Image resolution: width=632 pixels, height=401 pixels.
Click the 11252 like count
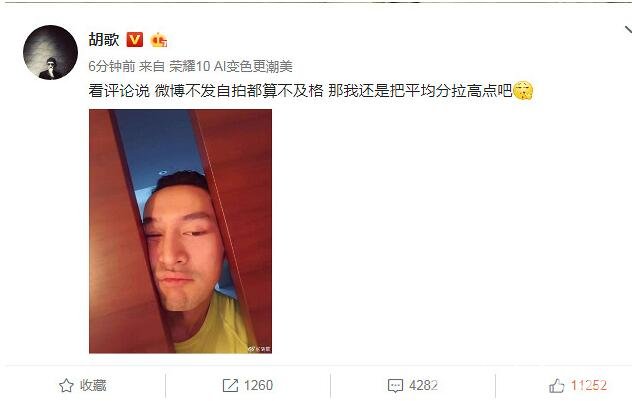[588, 385]
